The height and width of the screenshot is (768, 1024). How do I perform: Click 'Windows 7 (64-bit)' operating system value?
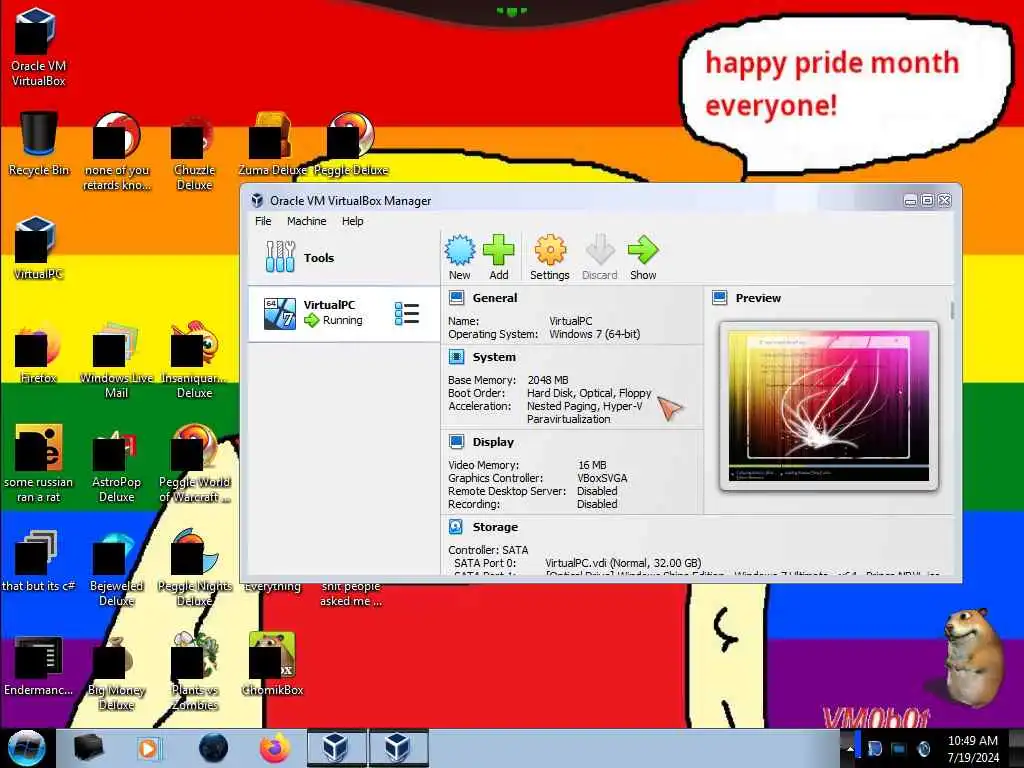click(x=594, y=334)
